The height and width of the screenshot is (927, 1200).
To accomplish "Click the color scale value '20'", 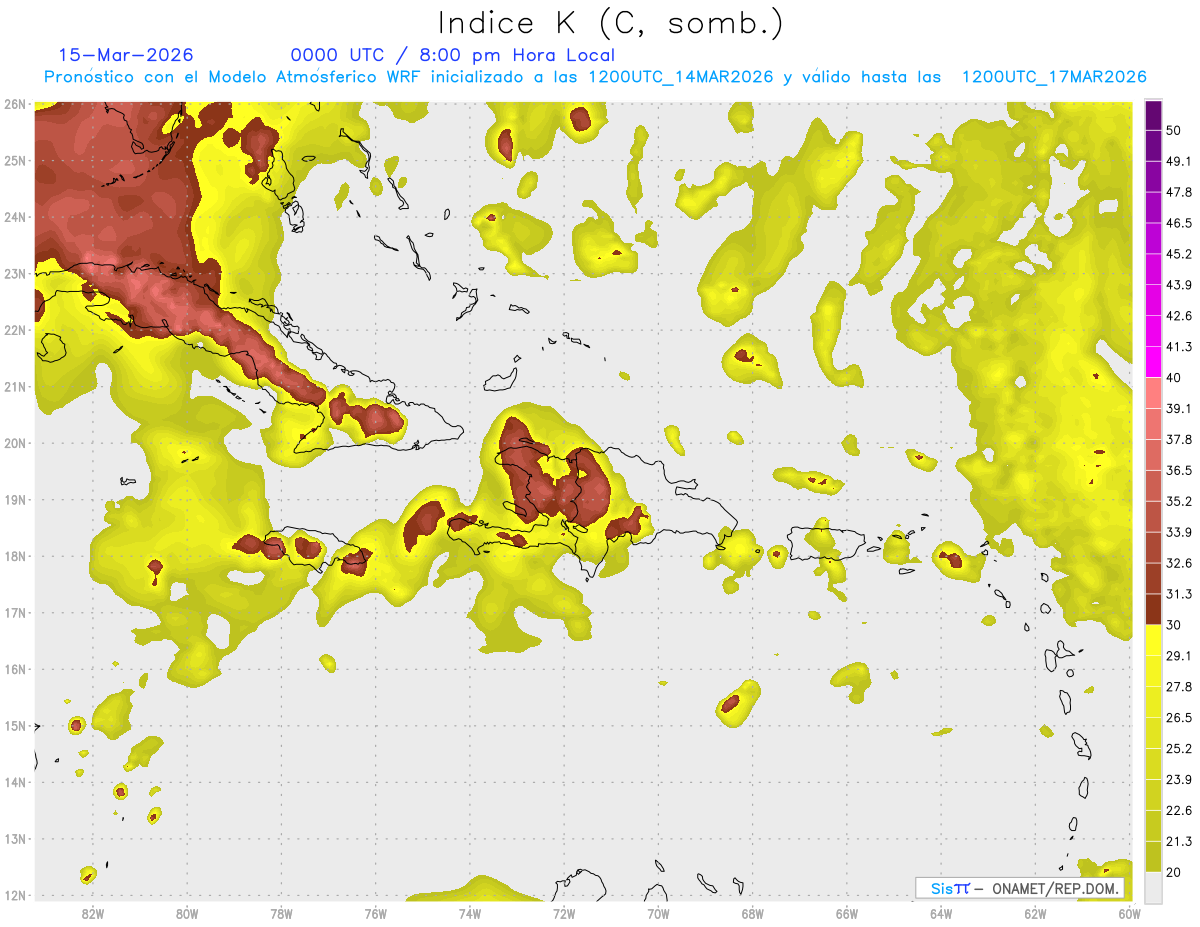I will tap(1174, 872).
